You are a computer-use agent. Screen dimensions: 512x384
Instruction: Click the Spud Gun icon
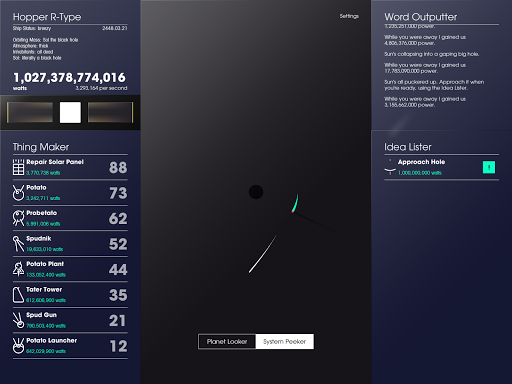[x=18, y=320]
